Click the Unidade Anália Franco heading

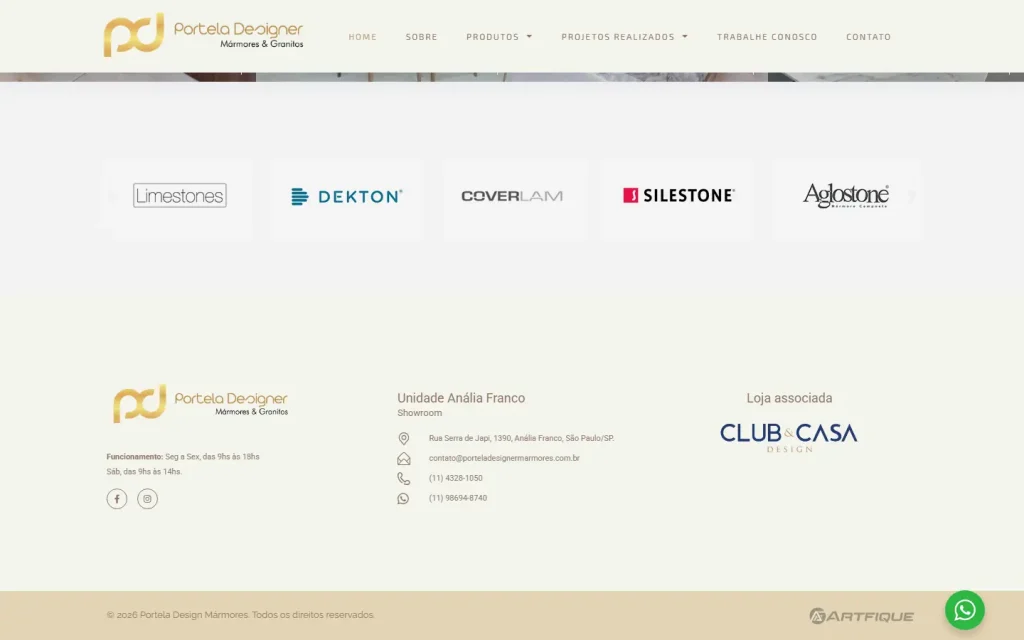click(461, 398)
